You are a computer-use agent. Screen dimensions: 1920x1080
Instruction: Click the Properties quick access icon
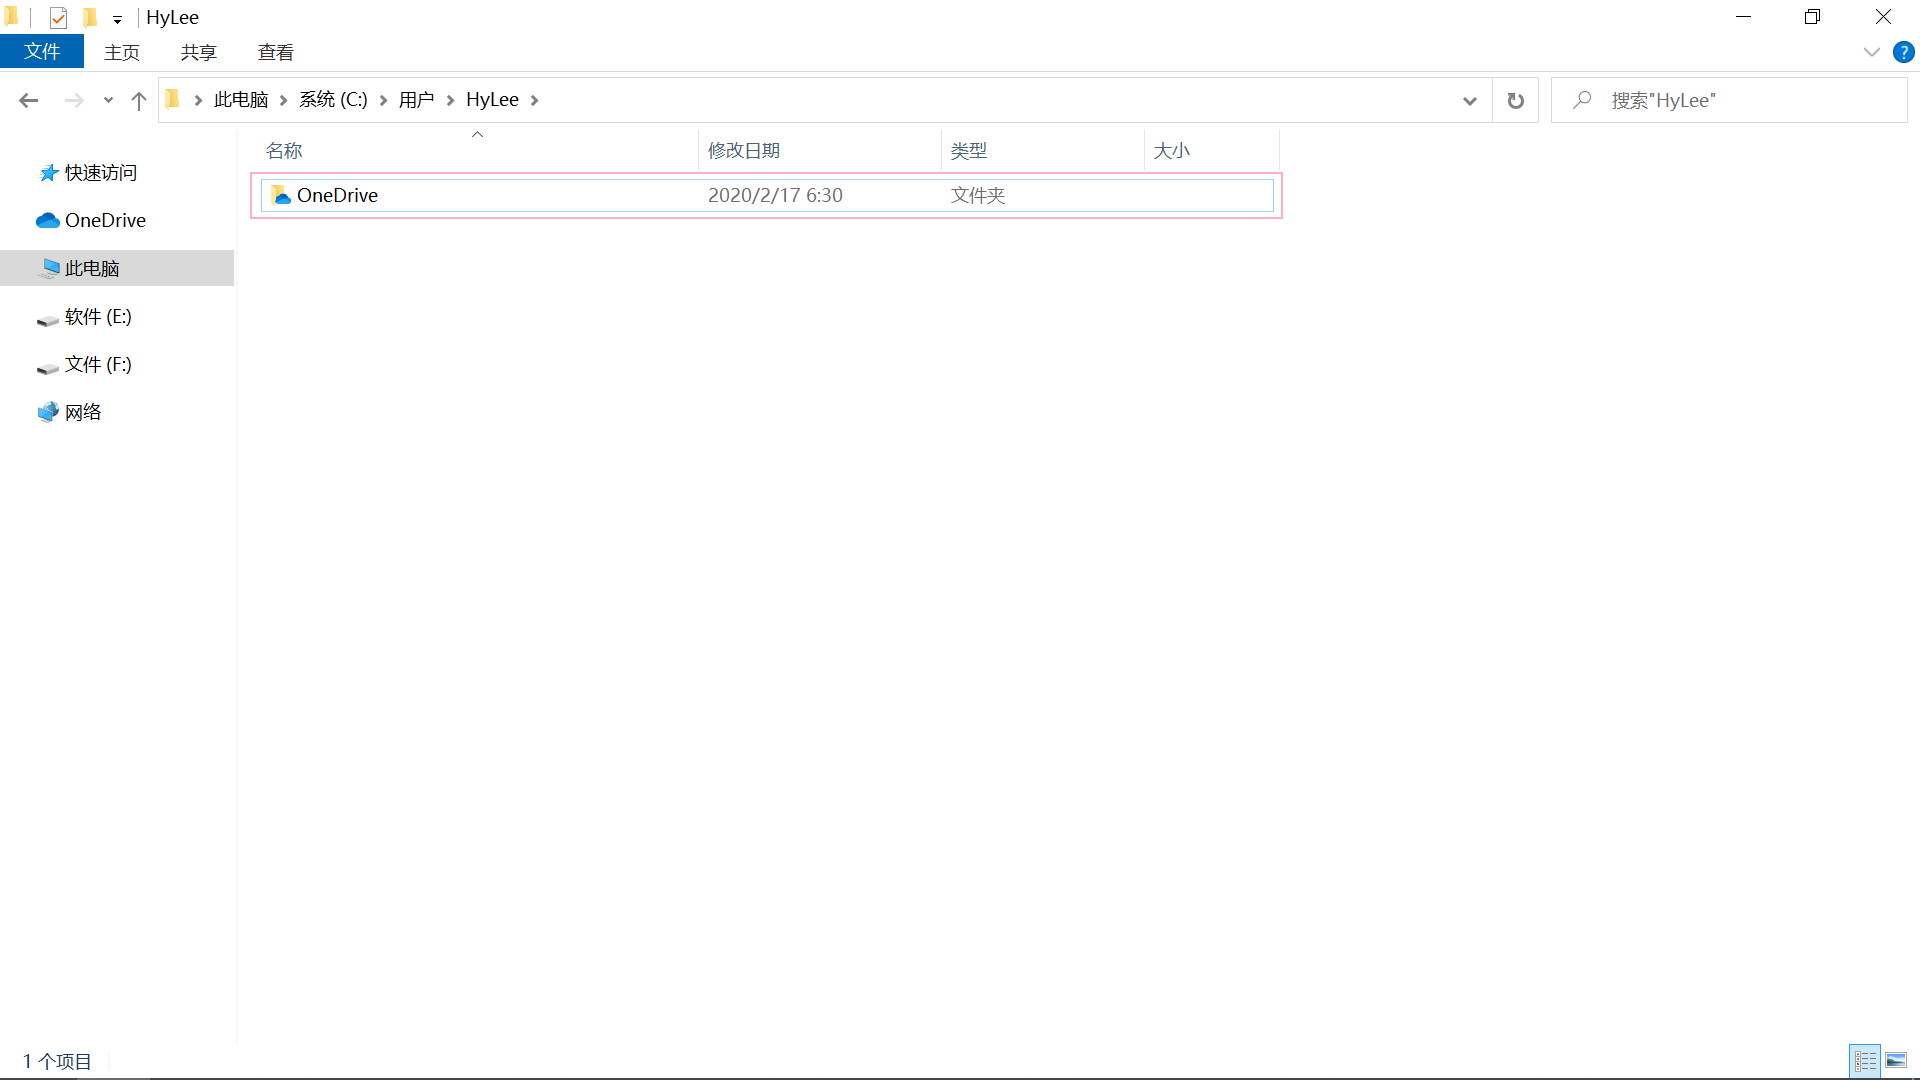pyautogui.click(x=58, y=17)
